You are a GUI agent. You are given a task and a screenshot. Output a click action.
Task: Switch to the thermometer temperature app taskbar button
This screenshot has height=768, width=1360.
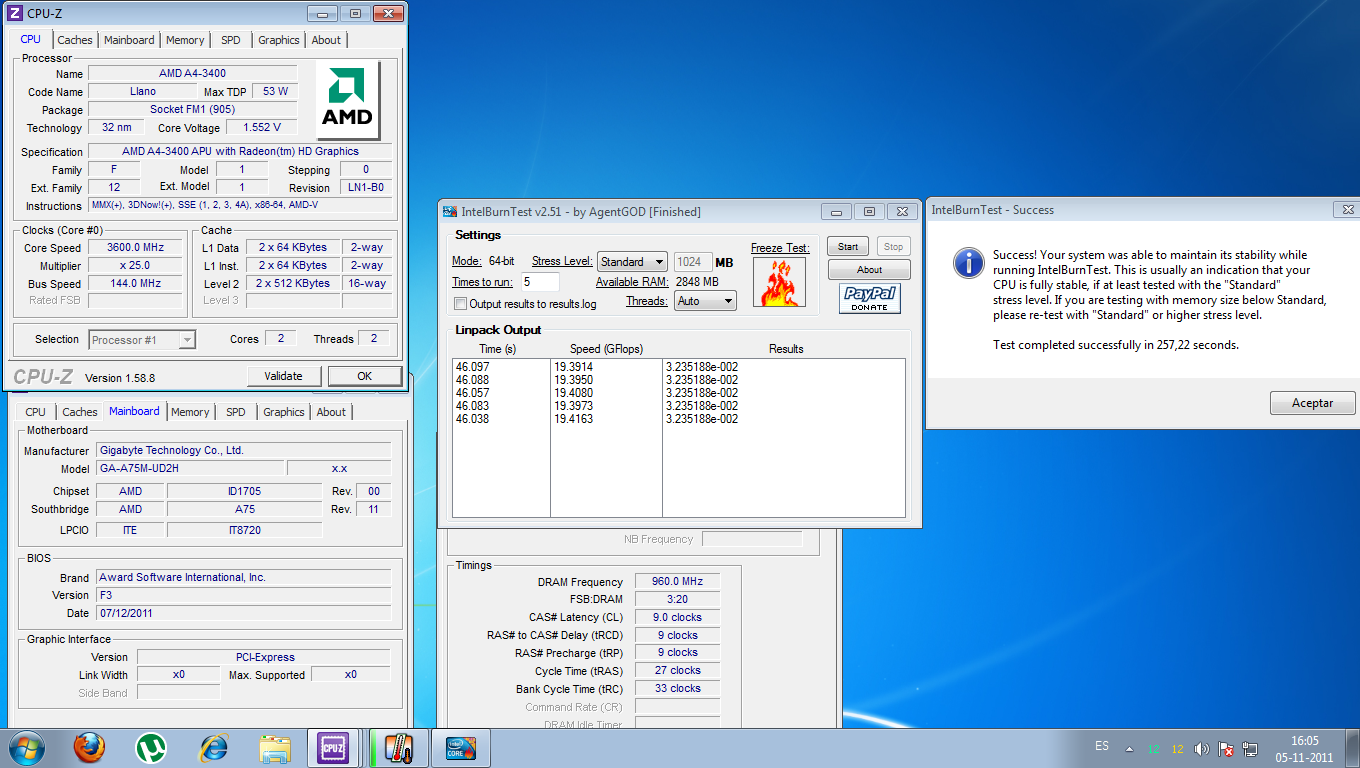coord(397,748)
